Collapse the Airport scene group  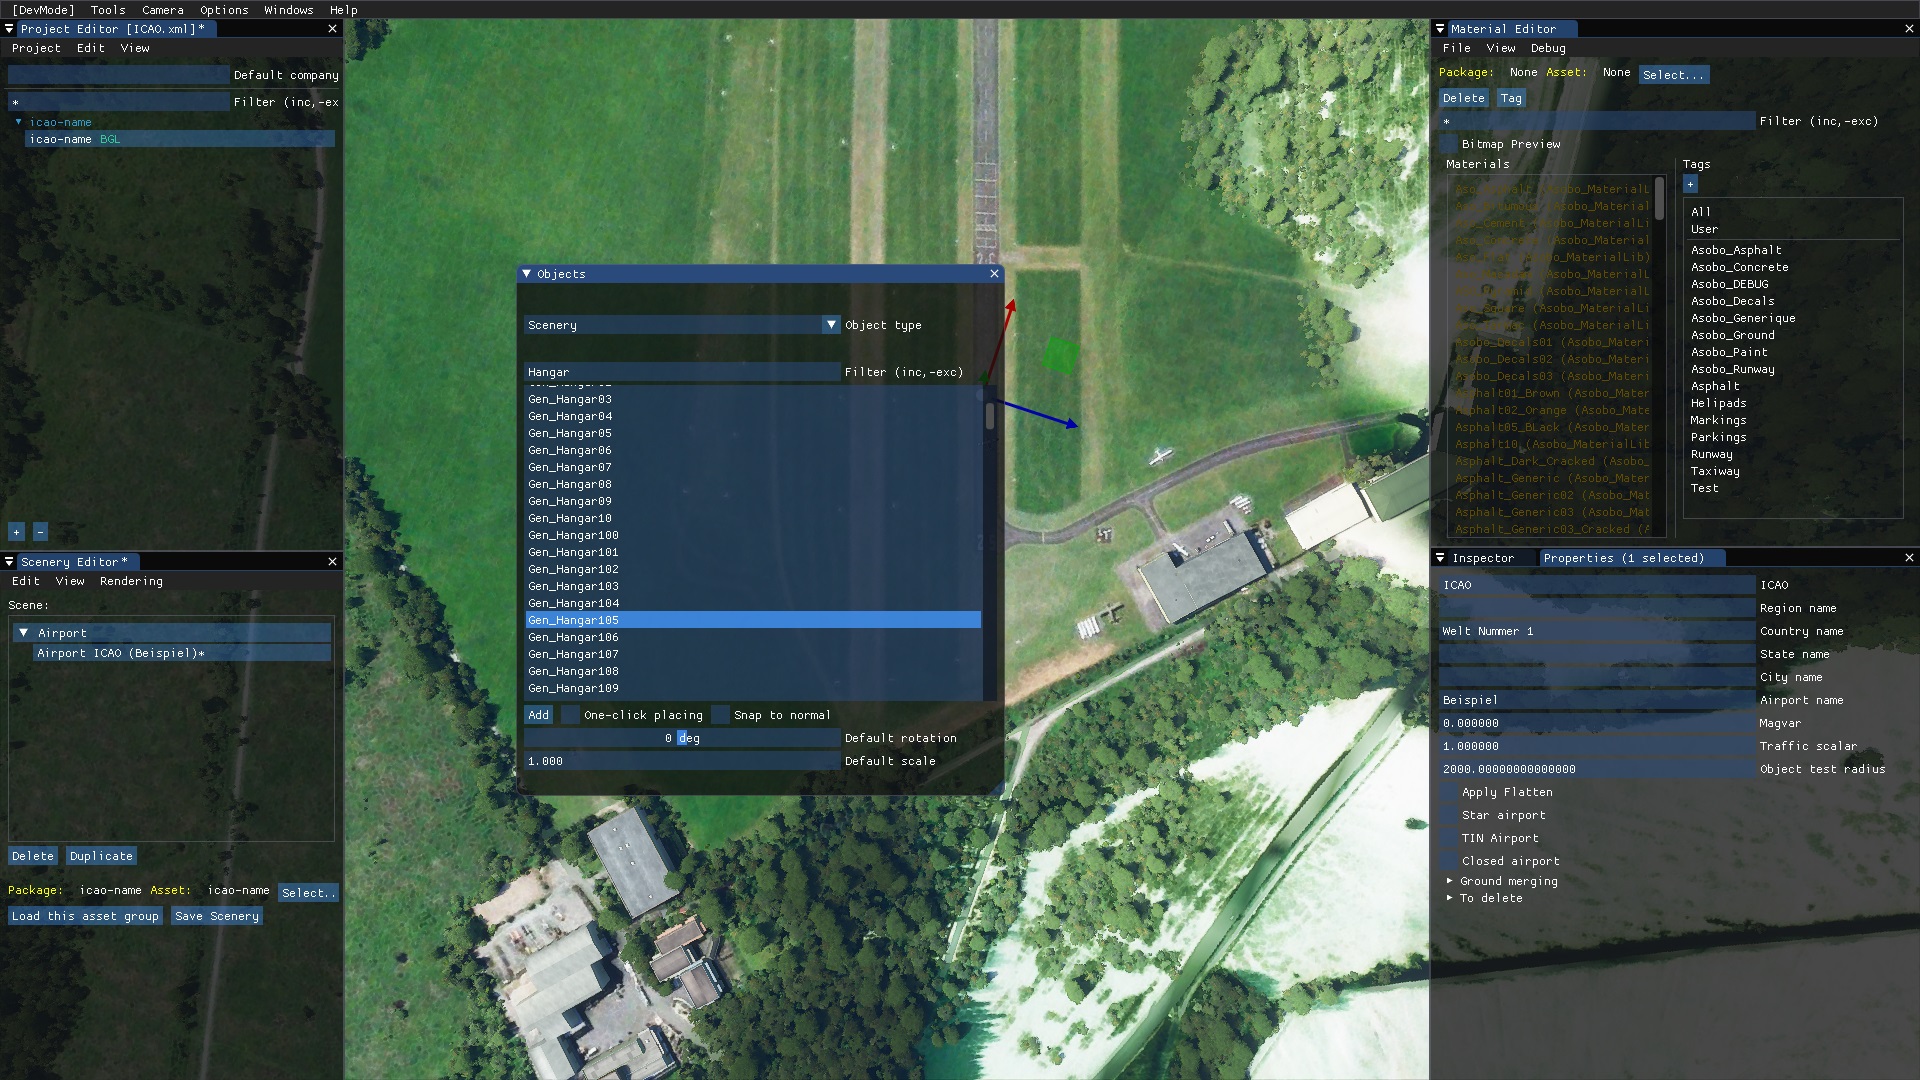pos(23,633)
